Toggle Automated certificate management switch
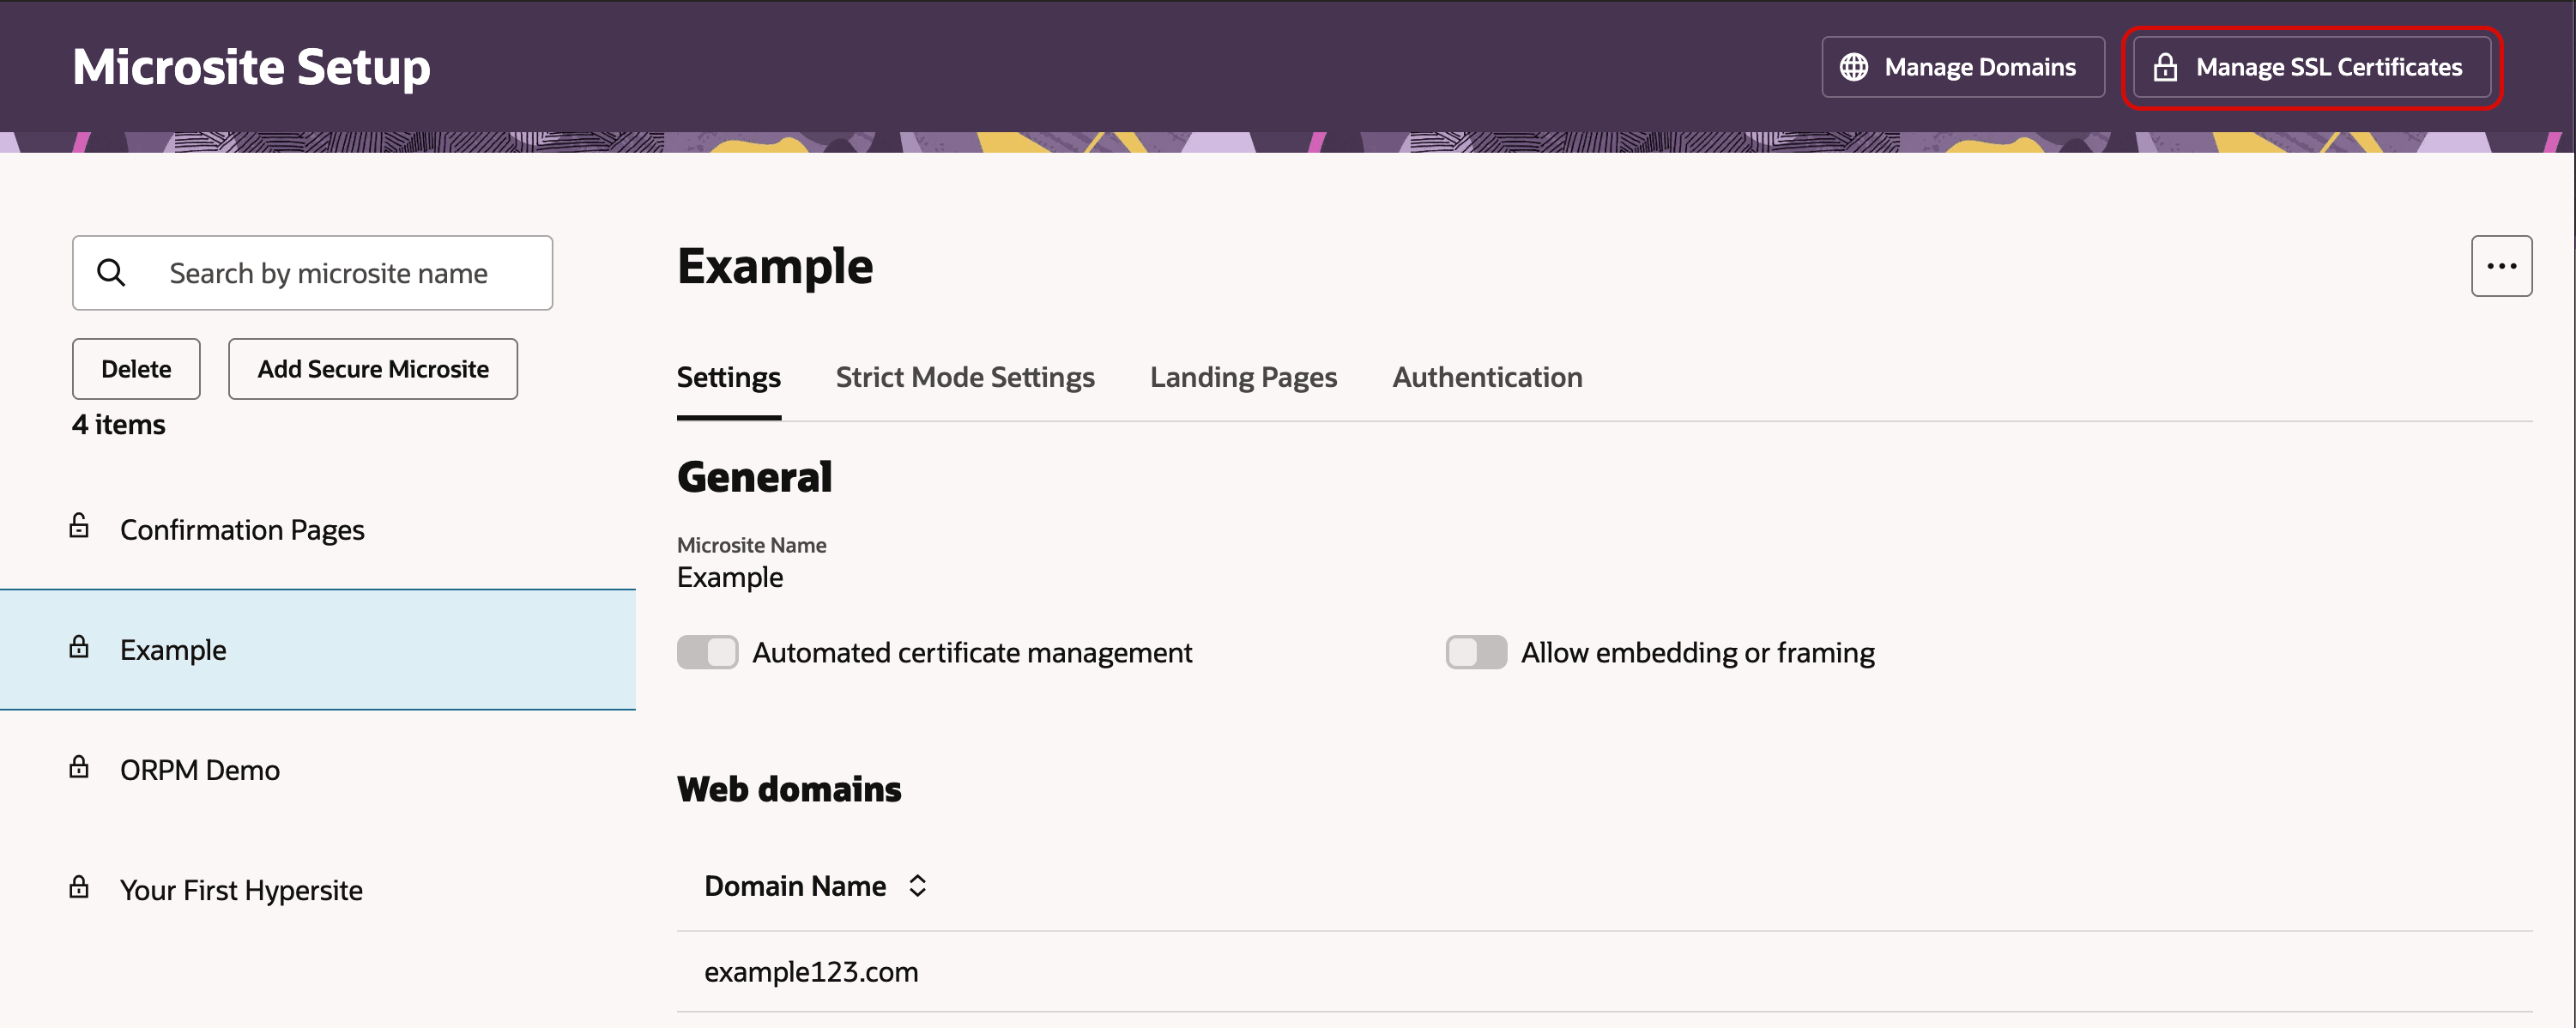Screen dimensions: 2576x1028 [707, 652]
